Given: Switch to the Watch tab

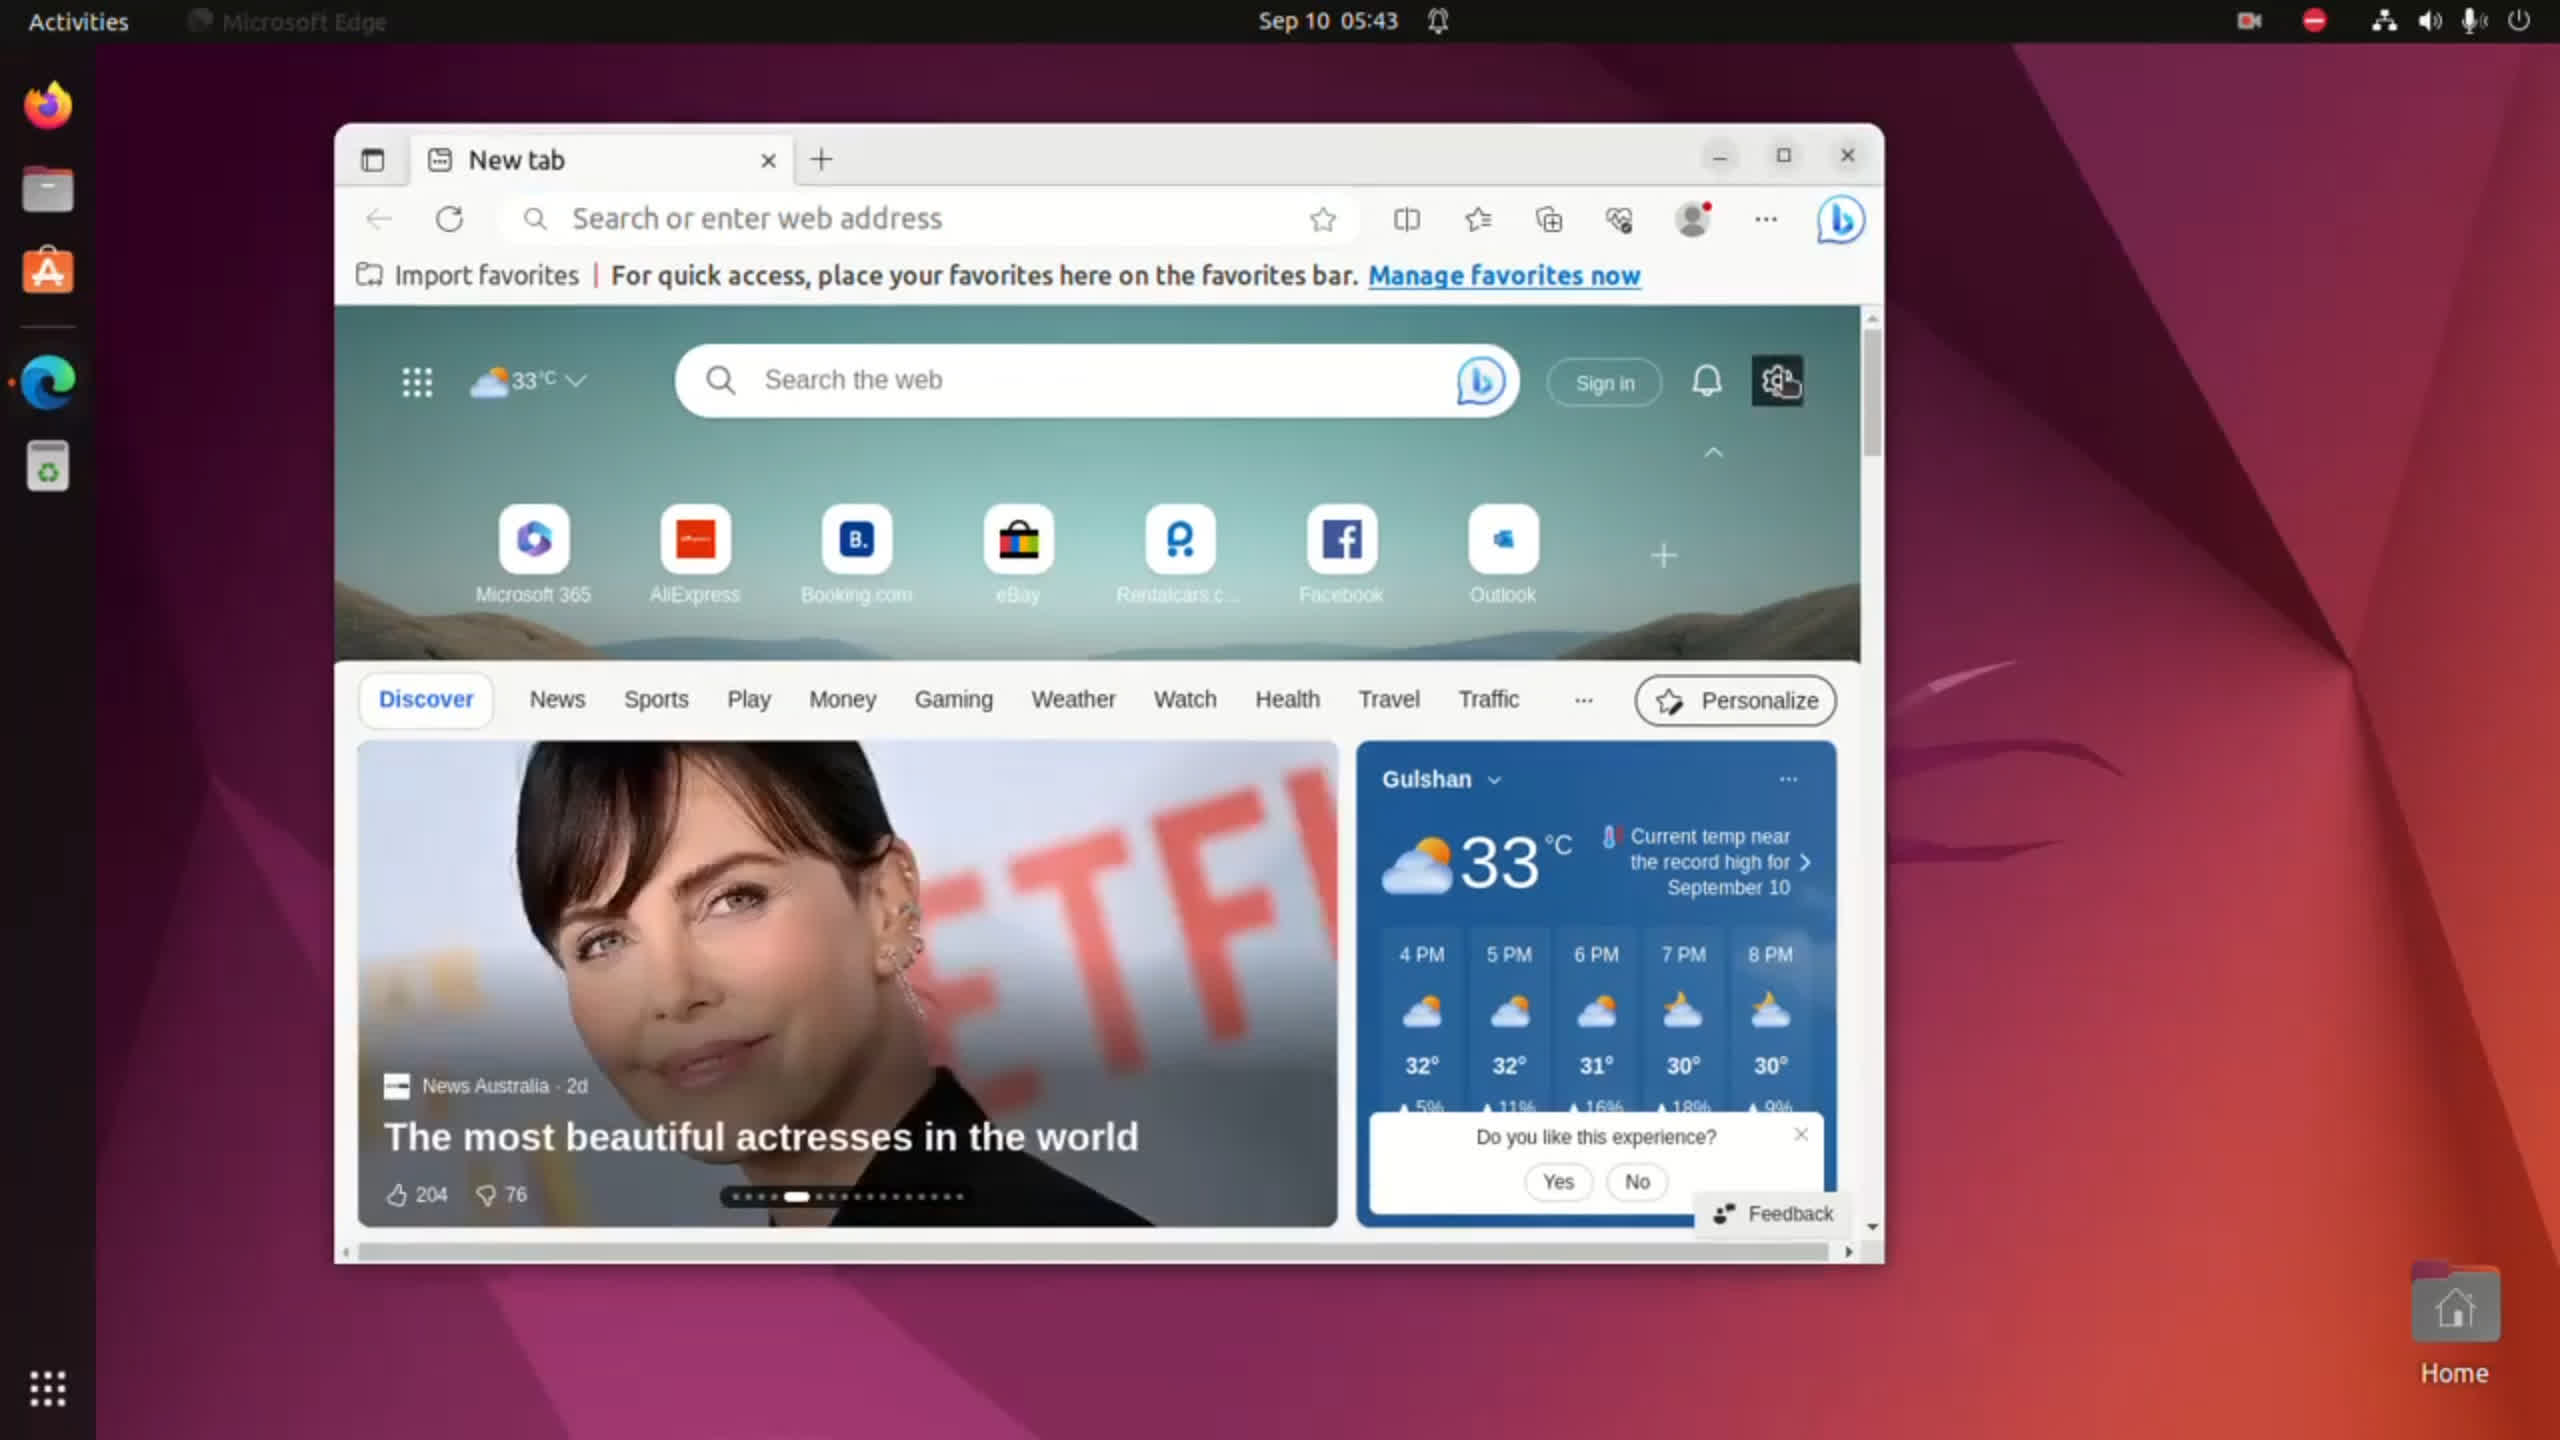Looking at the screenshot, I should [x=1185, y=700].
